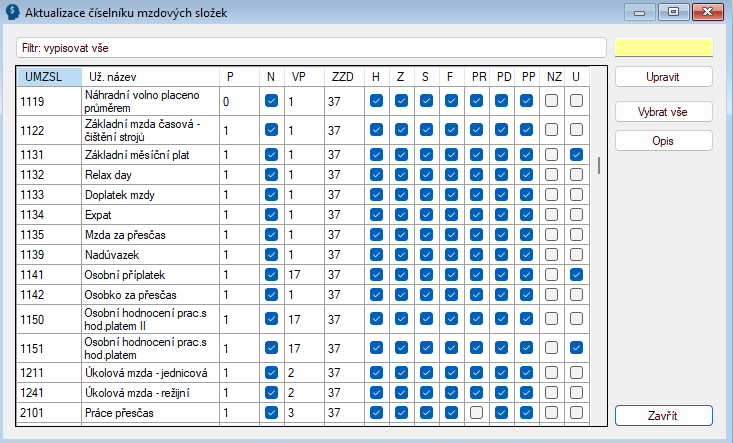
Task: Click the VP column header
Action: (304, 77)
